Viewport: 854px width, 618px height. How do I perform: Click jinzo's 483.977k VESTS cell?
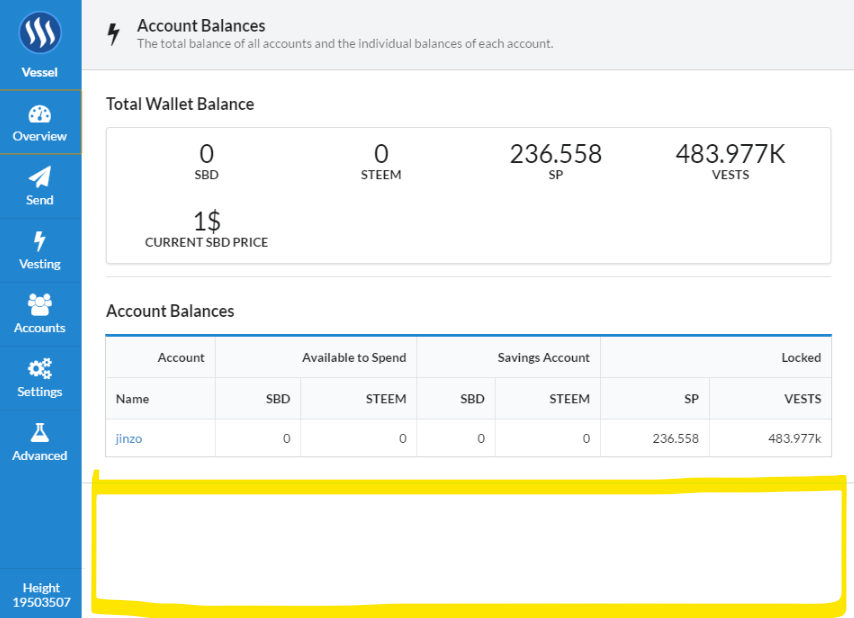click(x=771, y=438)
